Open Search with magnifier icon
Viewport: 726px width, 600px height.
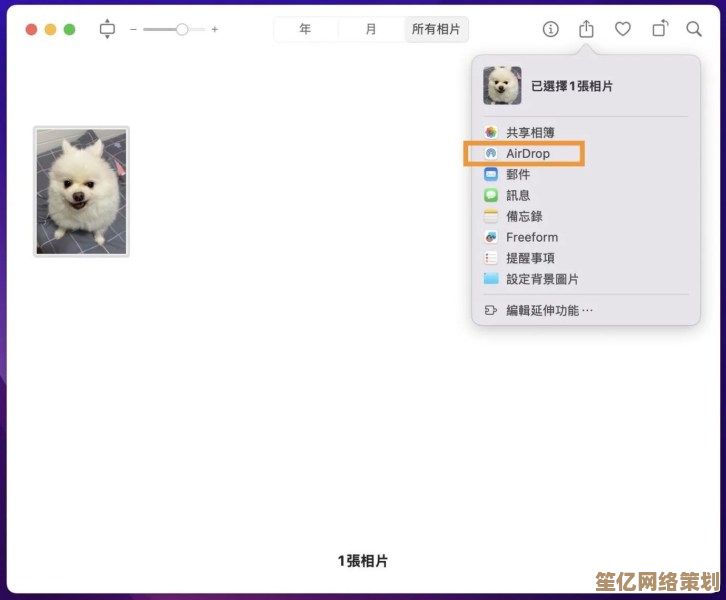point(694,29)
